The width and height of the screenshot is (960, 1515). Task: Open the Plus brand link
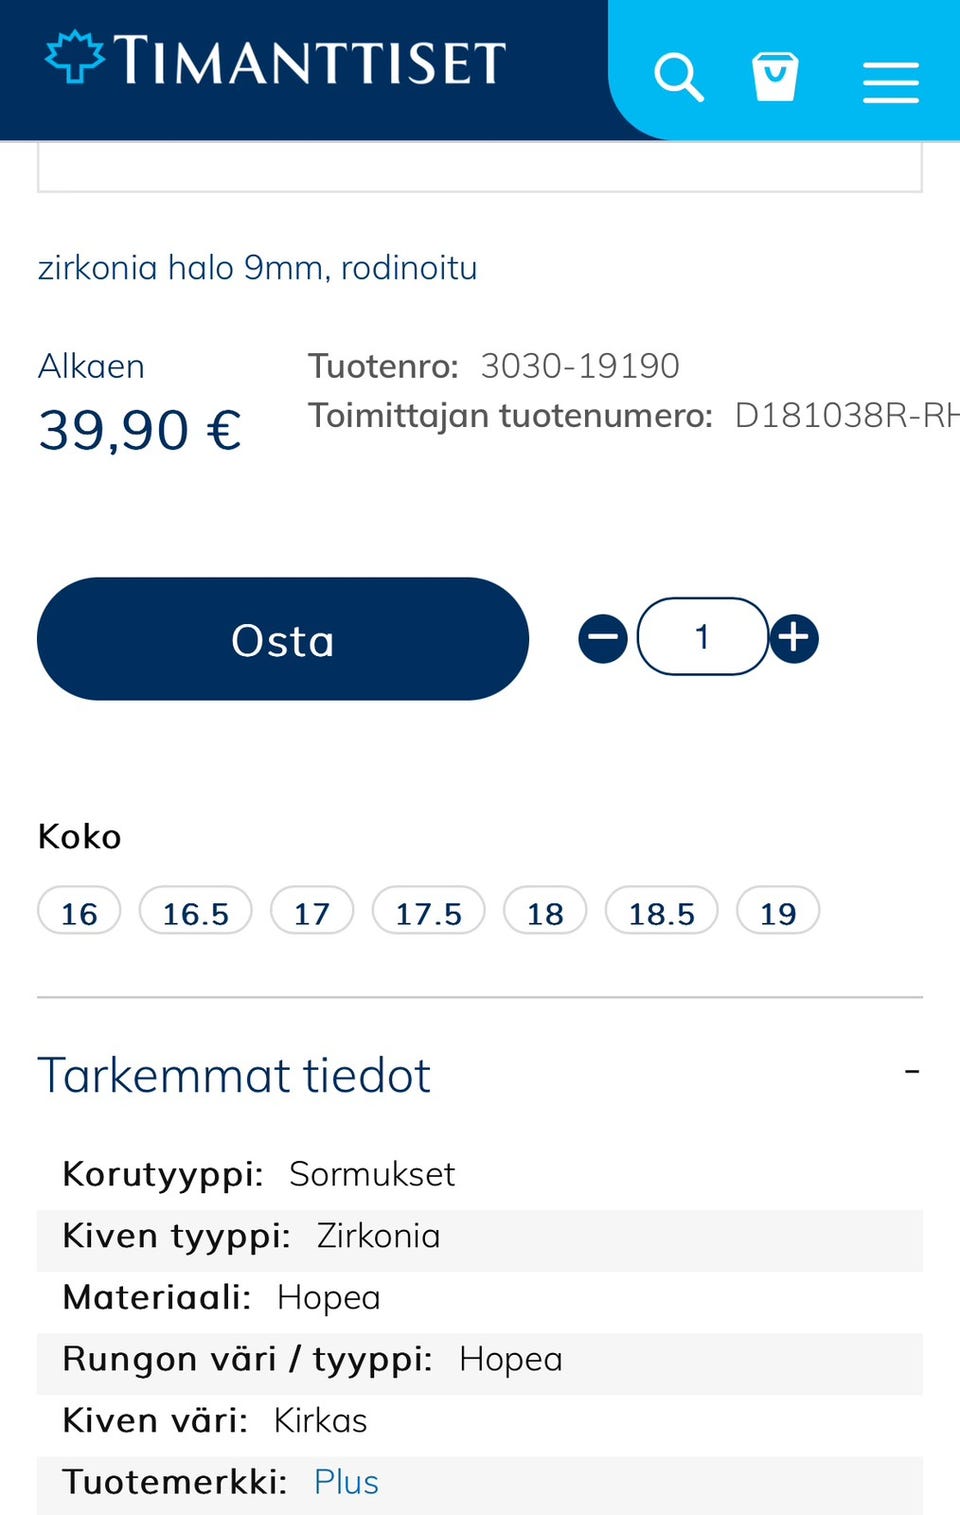pyautogui.click(x=346, y=1482)
